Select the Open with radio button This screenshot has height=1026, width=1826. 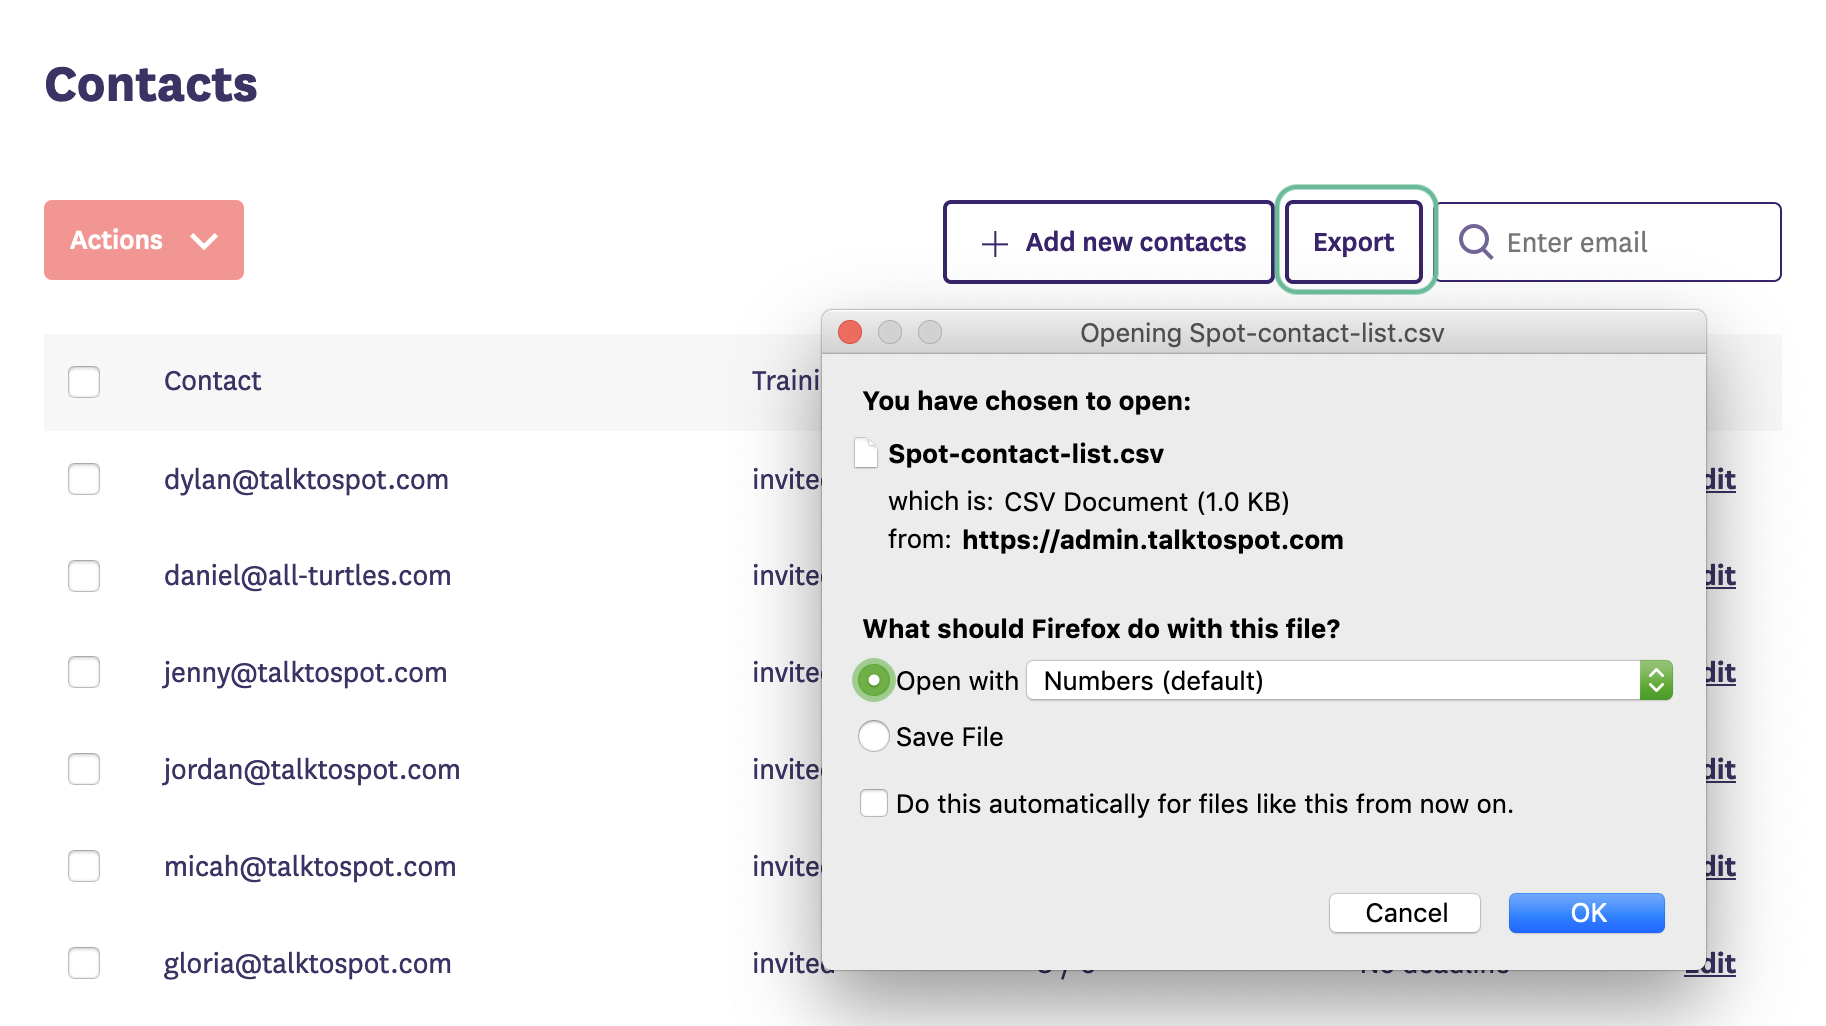click(874, 681)
